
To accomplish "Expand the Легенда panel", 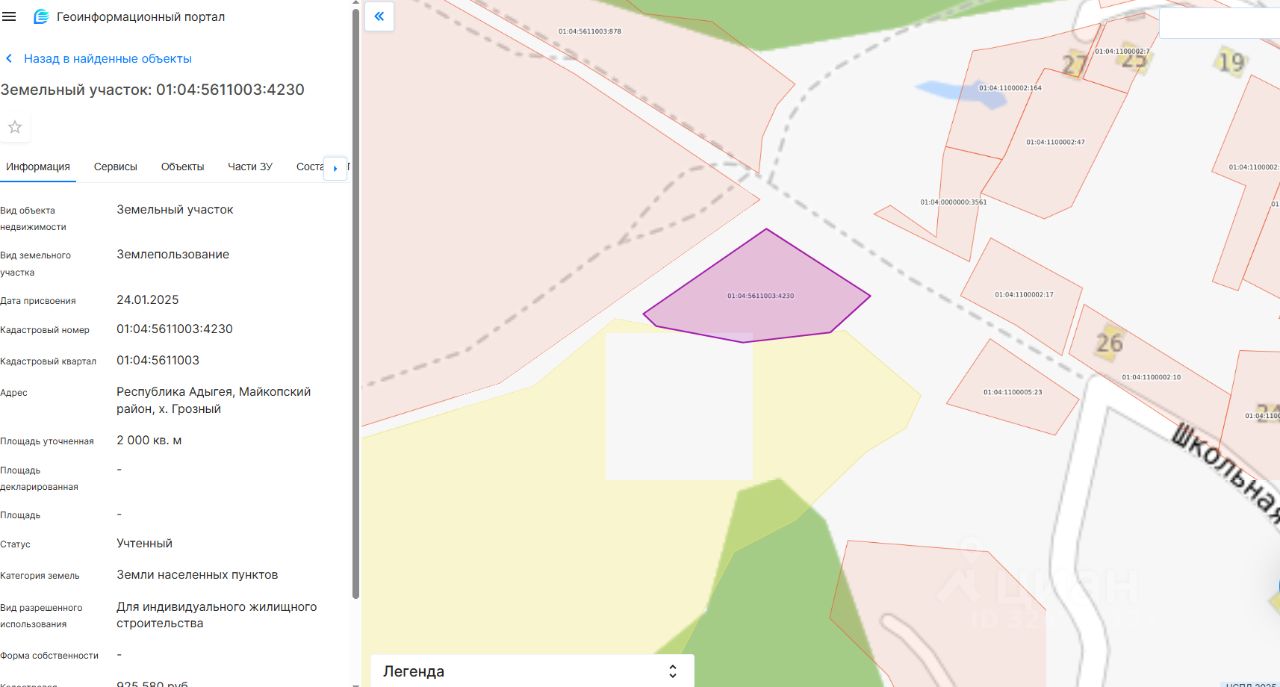I will [532, 671].
